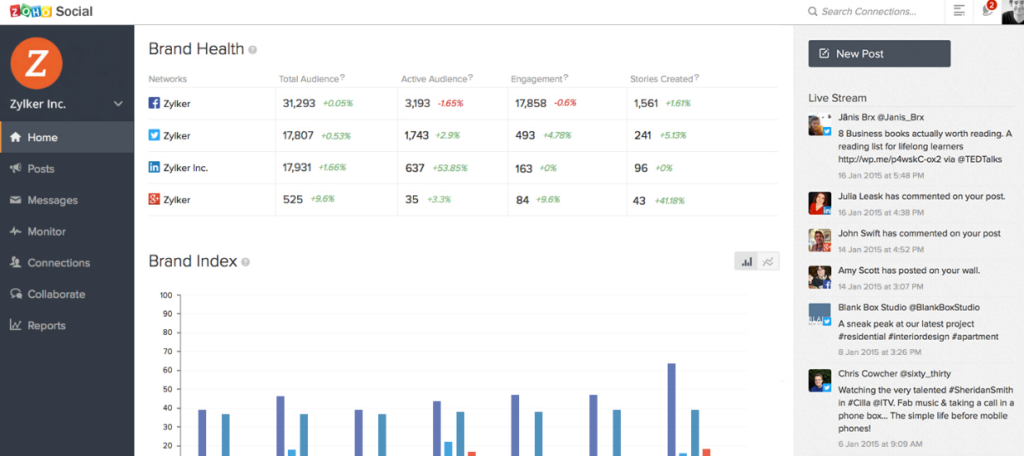Click help mark beside Stories Created

[x=697, y=78]
